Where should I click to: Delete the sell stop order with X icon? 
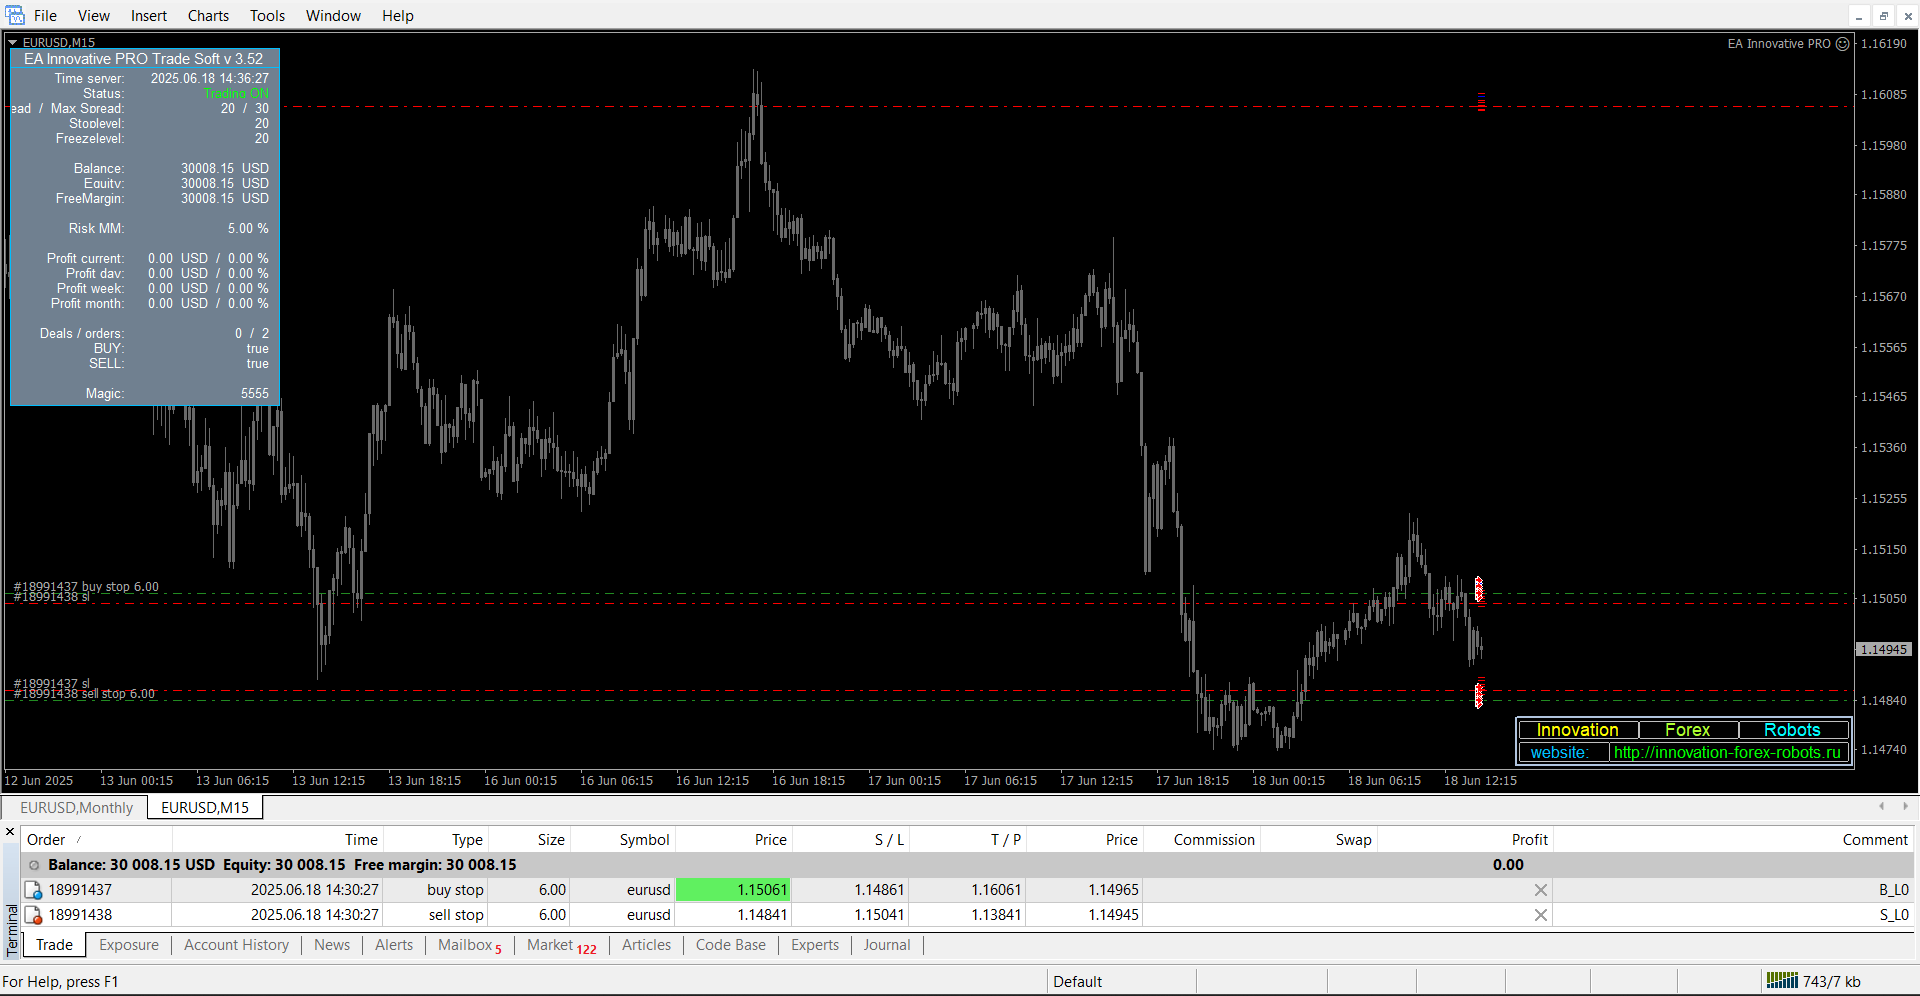(x=1540, y=915)
